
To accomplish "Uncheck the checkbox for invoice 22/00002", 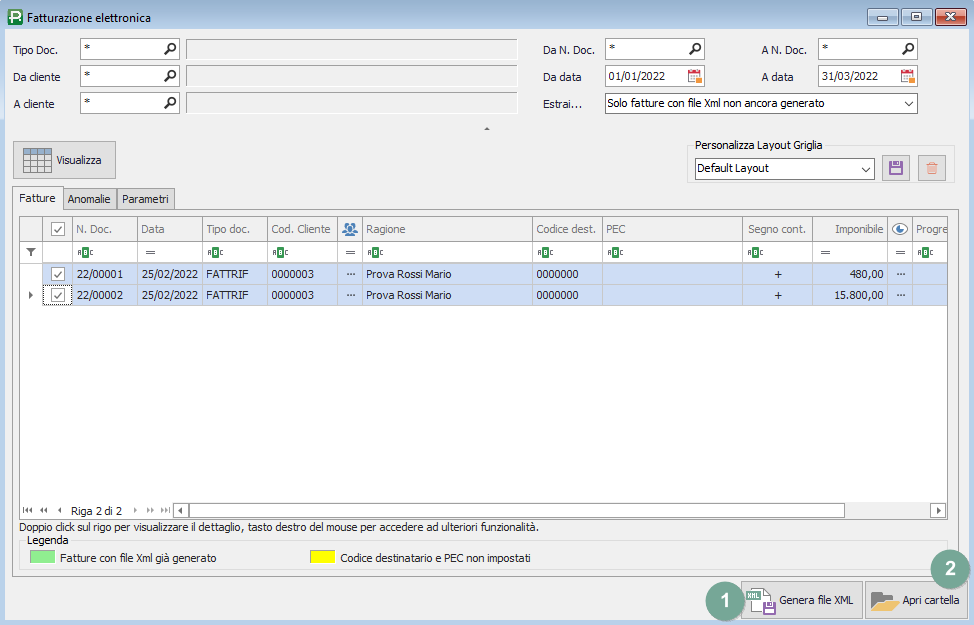I will 58,295.
